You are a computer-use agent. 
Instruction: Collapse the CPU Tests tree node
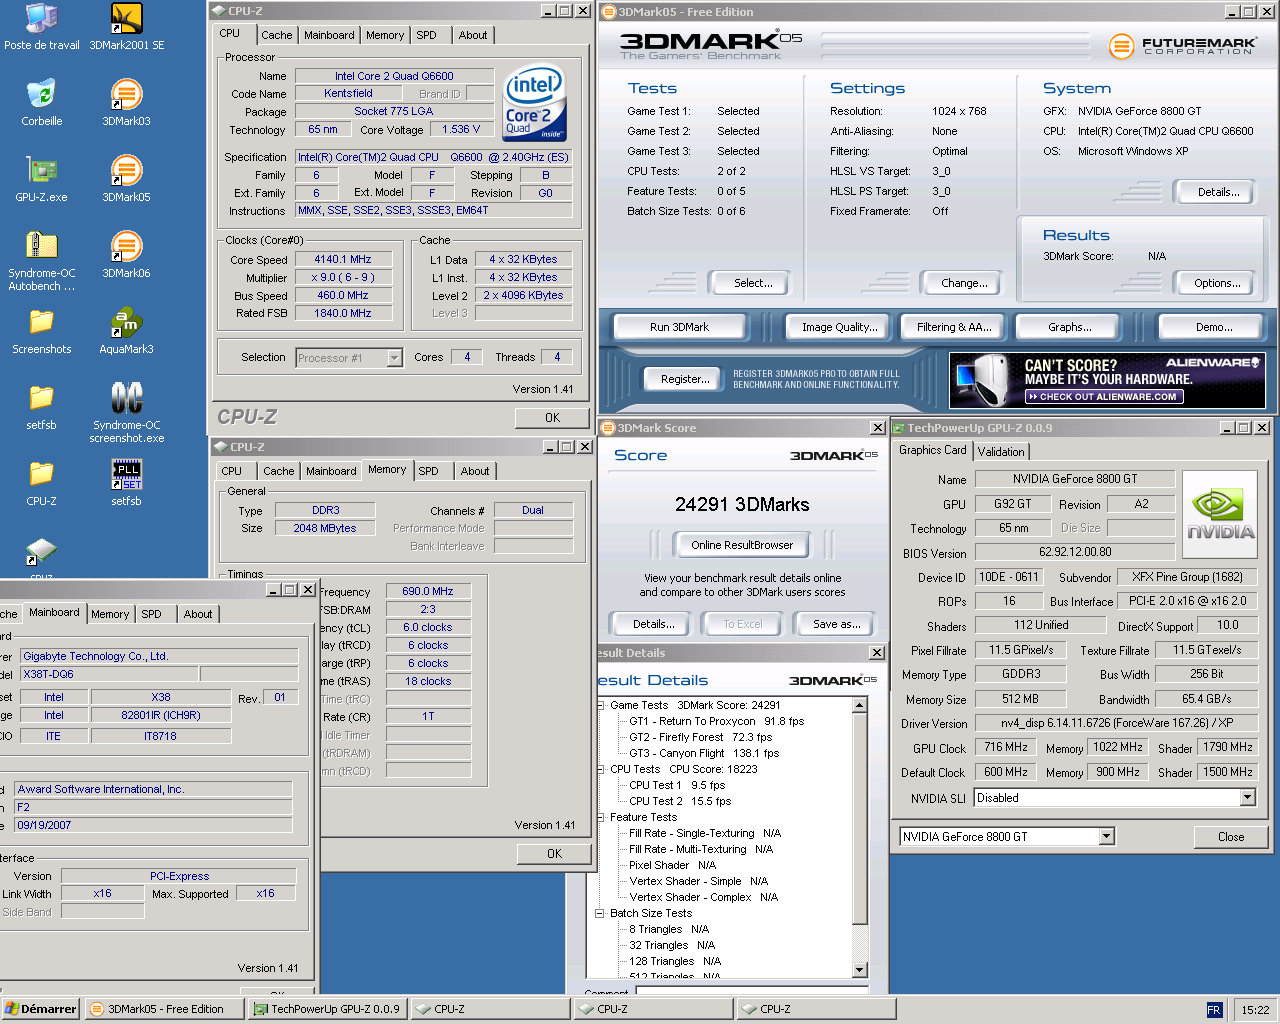[x=600, y=769]
